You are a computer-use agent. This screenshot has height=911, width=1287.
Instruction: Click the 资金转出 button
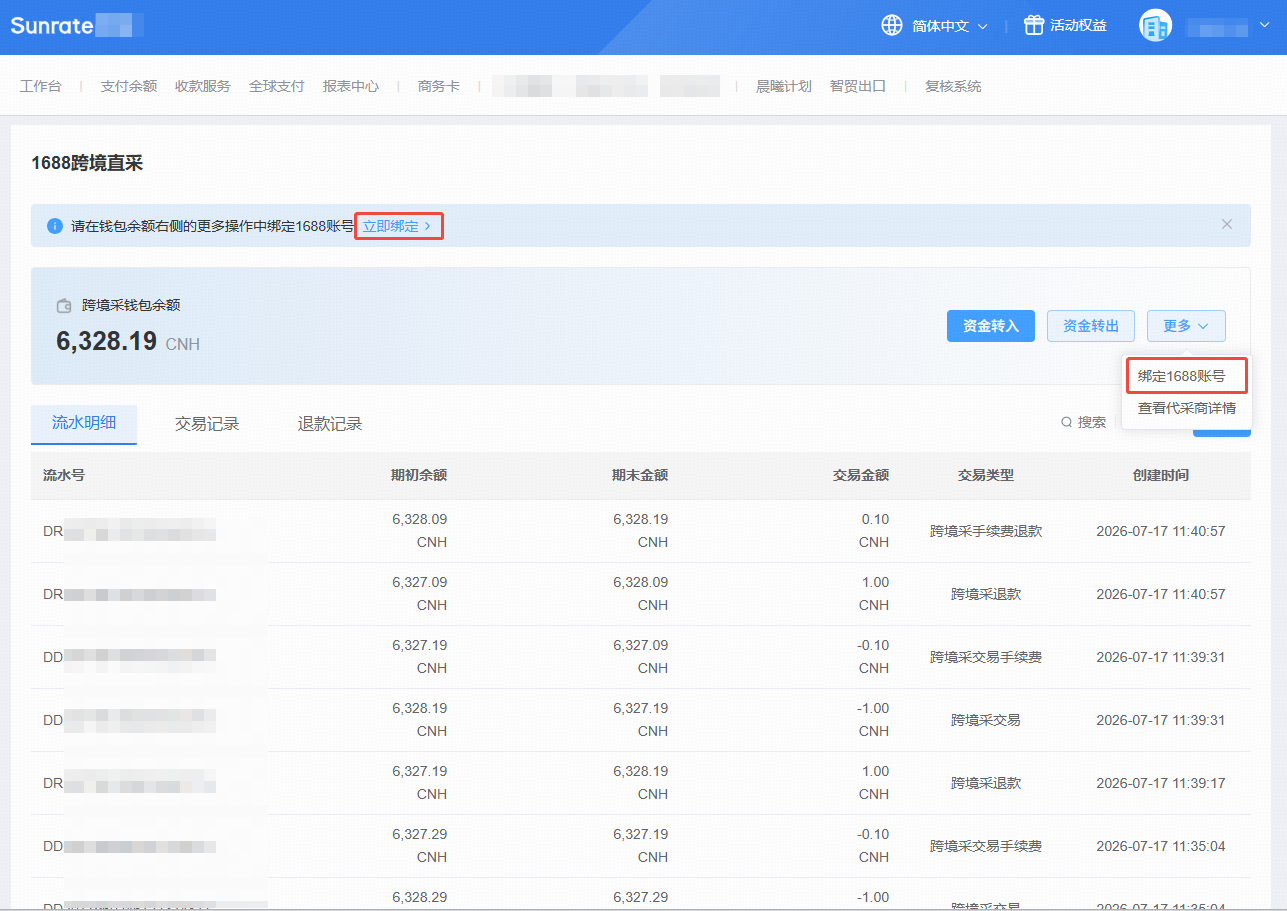1090,326
